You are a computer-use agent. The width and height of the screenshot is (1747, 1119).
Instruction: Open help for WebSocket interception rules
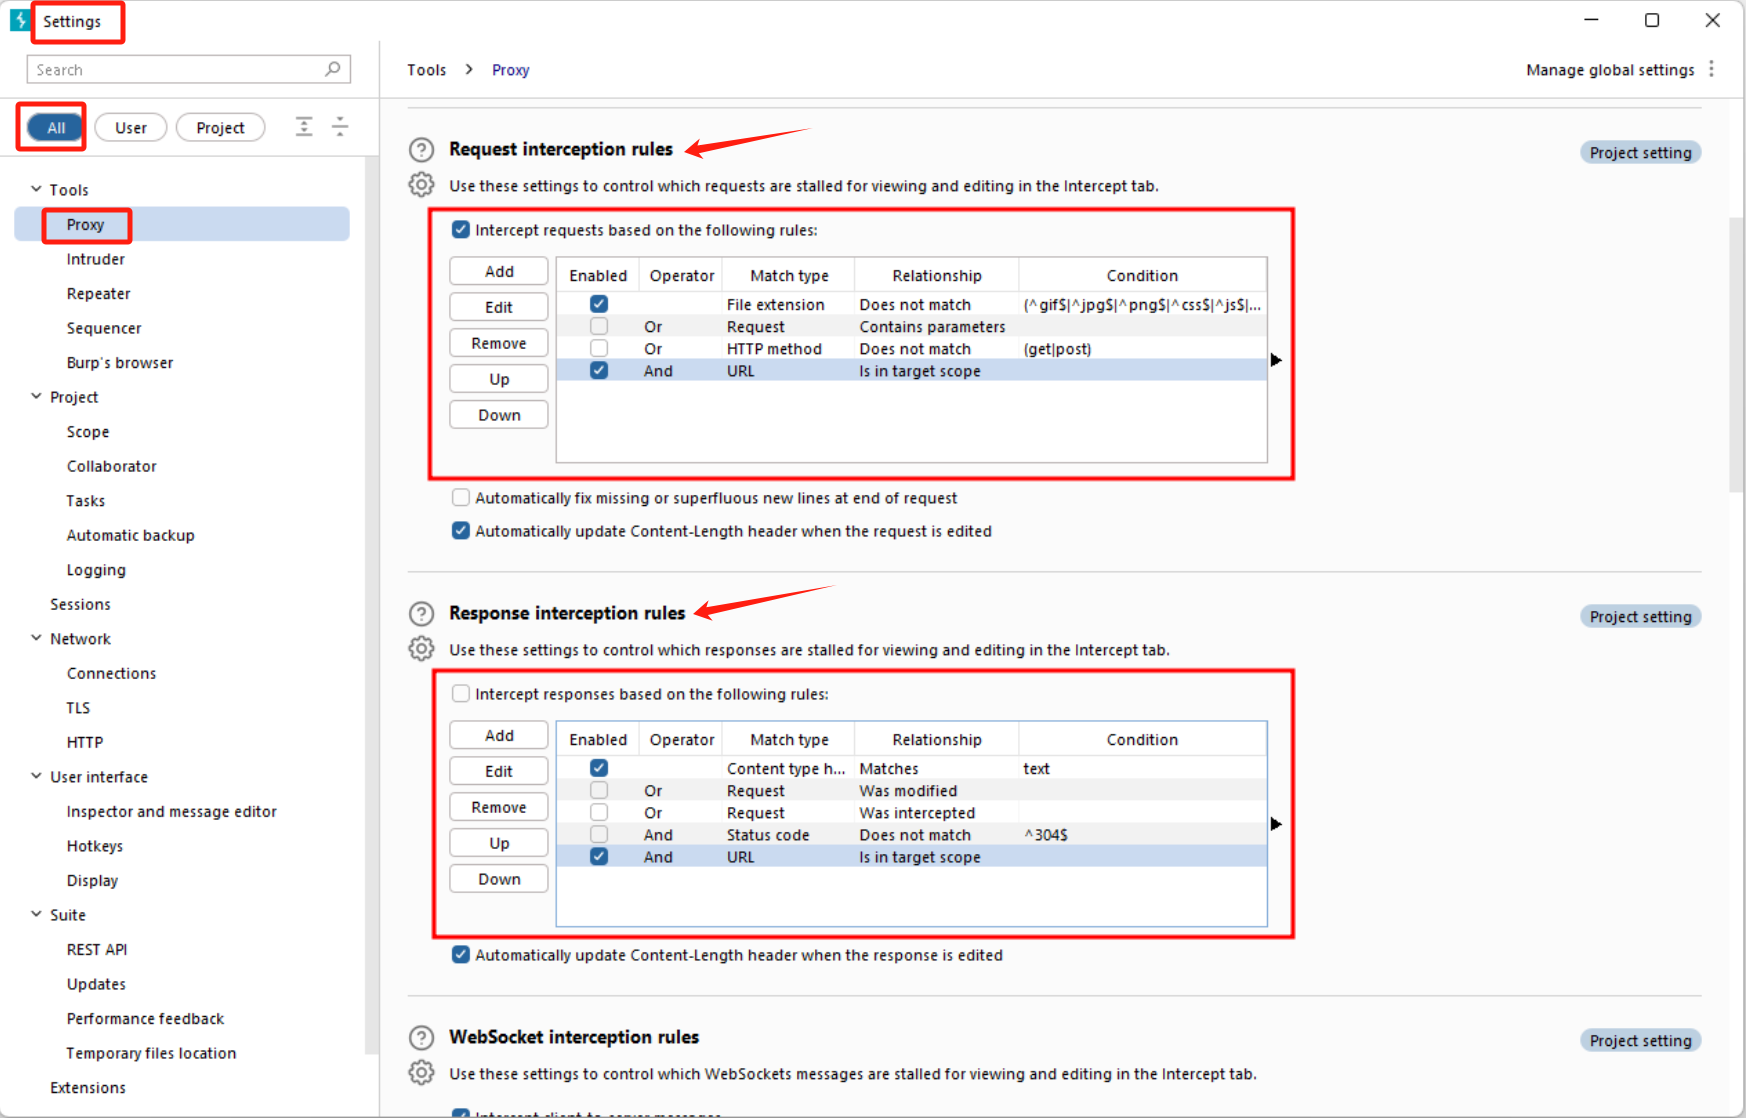(x=421, y=1038)
